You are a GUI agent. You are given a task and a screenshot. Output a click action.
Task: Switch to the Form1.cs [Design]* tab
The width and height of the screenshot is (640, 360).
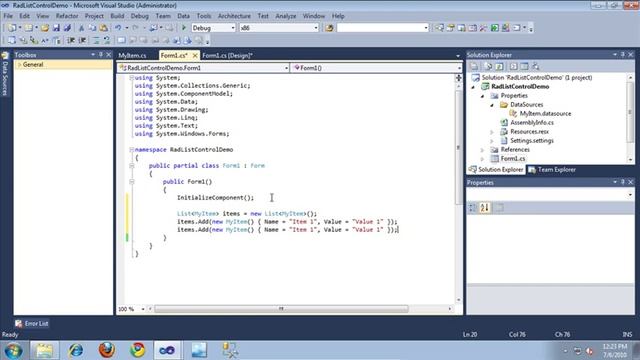pos(227,55)
